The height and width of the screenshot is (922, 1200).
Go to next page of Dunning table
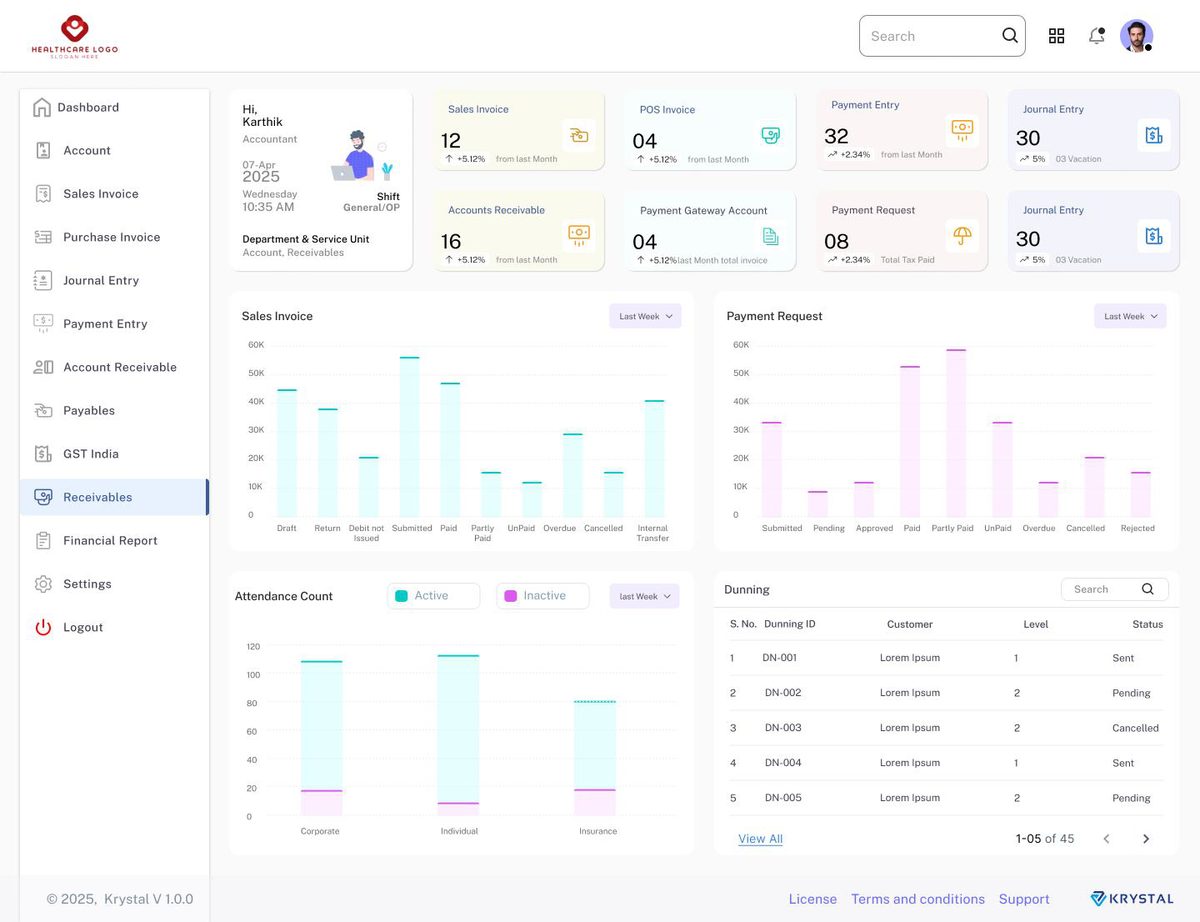(x=1146, y=839)
